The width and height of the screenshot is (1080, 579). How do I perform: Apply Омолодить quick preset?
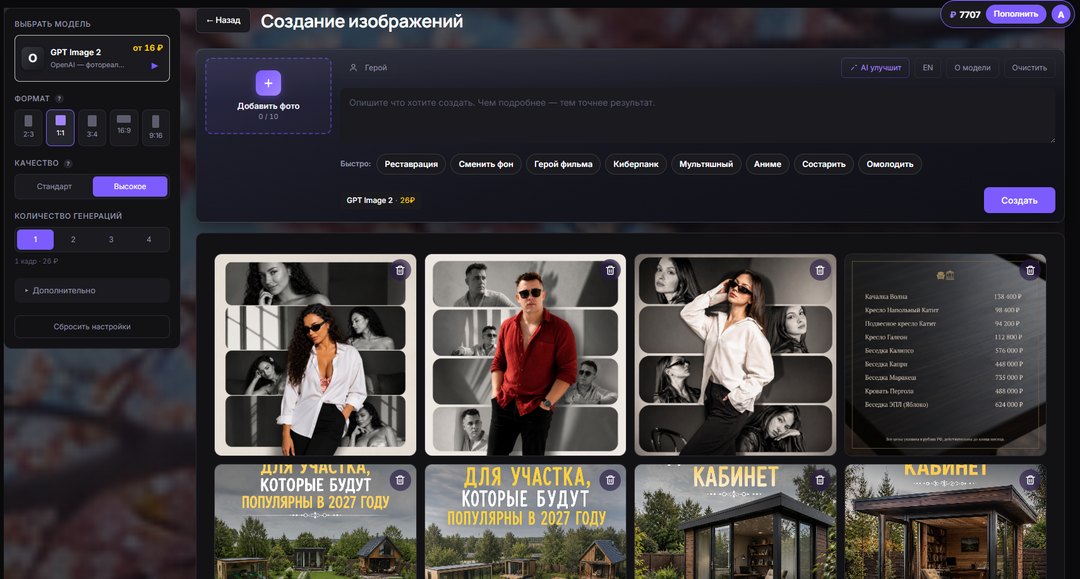tap(890, 164)
